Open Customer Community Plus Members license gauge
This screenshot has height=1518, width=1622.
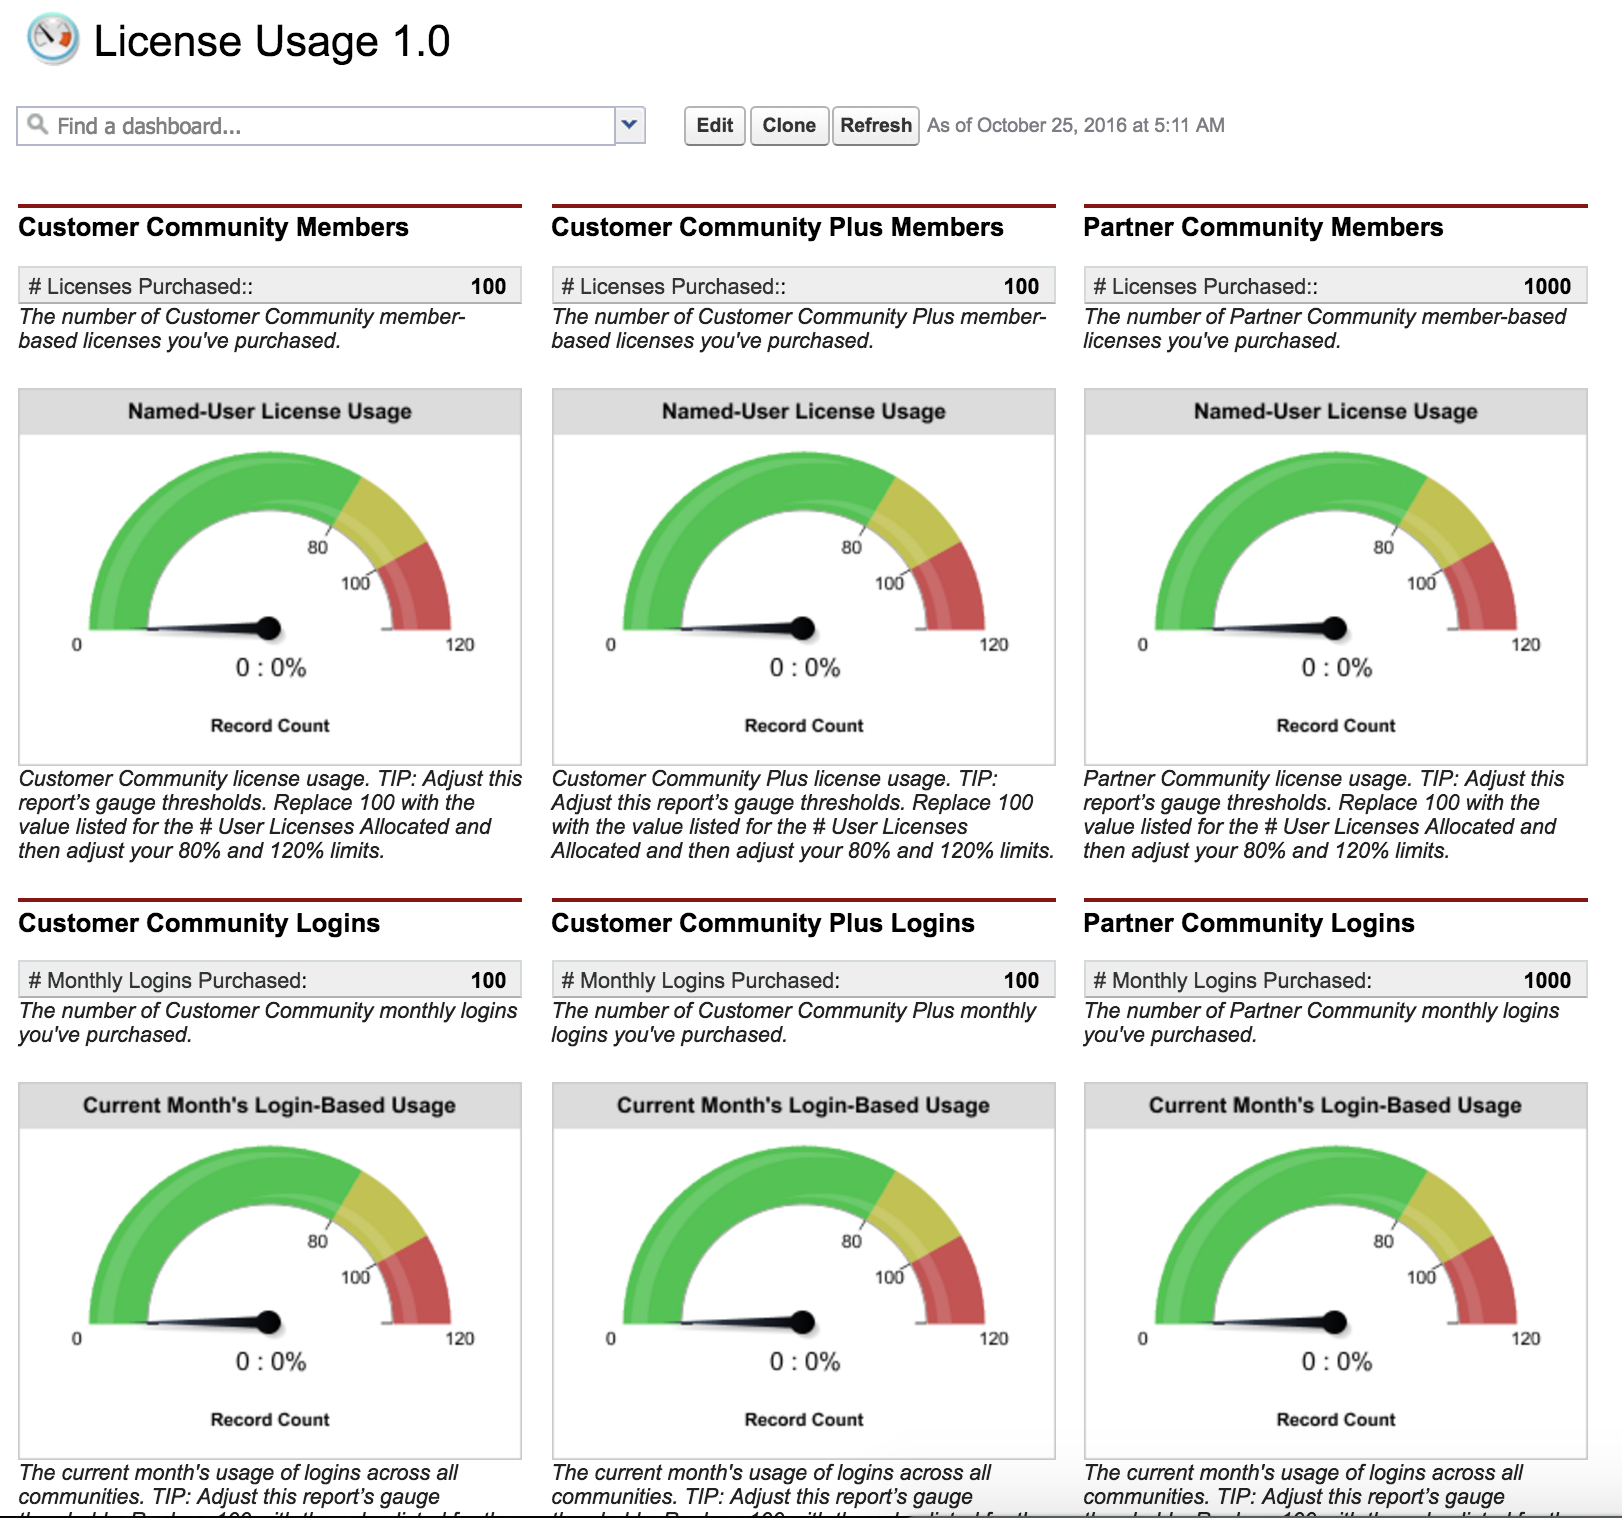(803, 580)
